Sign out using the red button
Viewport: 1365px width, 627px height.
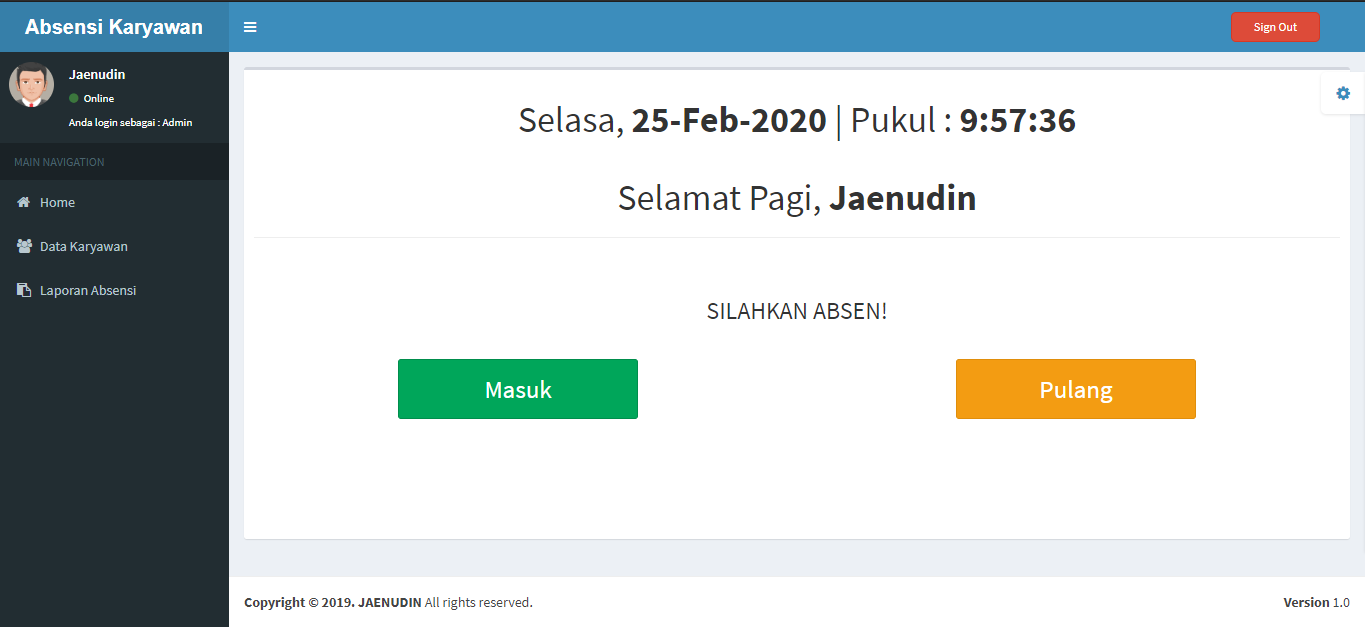pos(1275,27)
